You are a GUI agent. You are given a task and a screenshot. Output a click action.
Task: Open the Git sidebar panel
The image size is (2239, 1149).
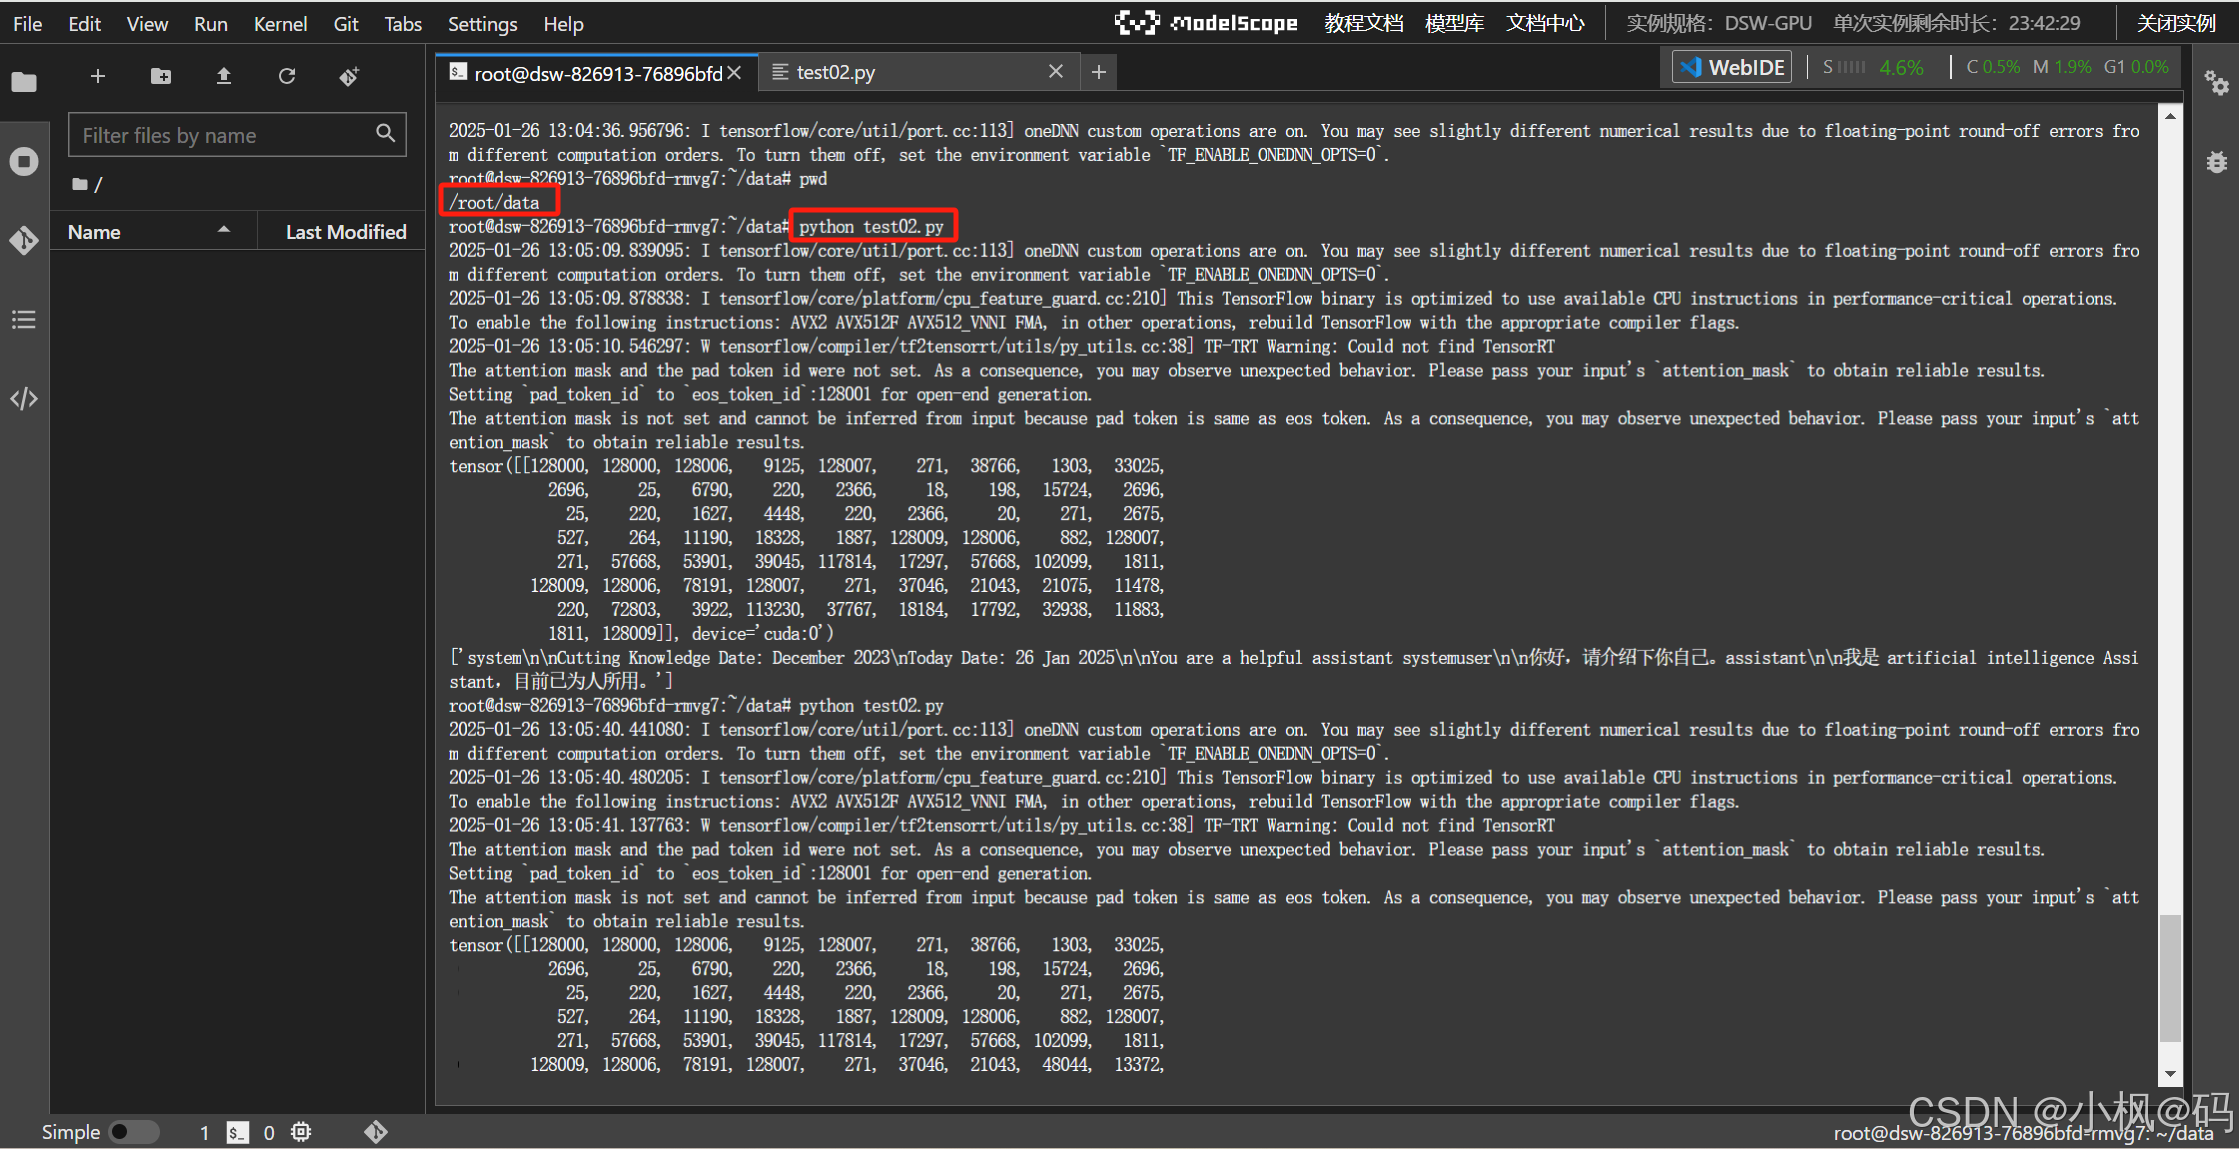pyautogui.click(x=24, y=240)
